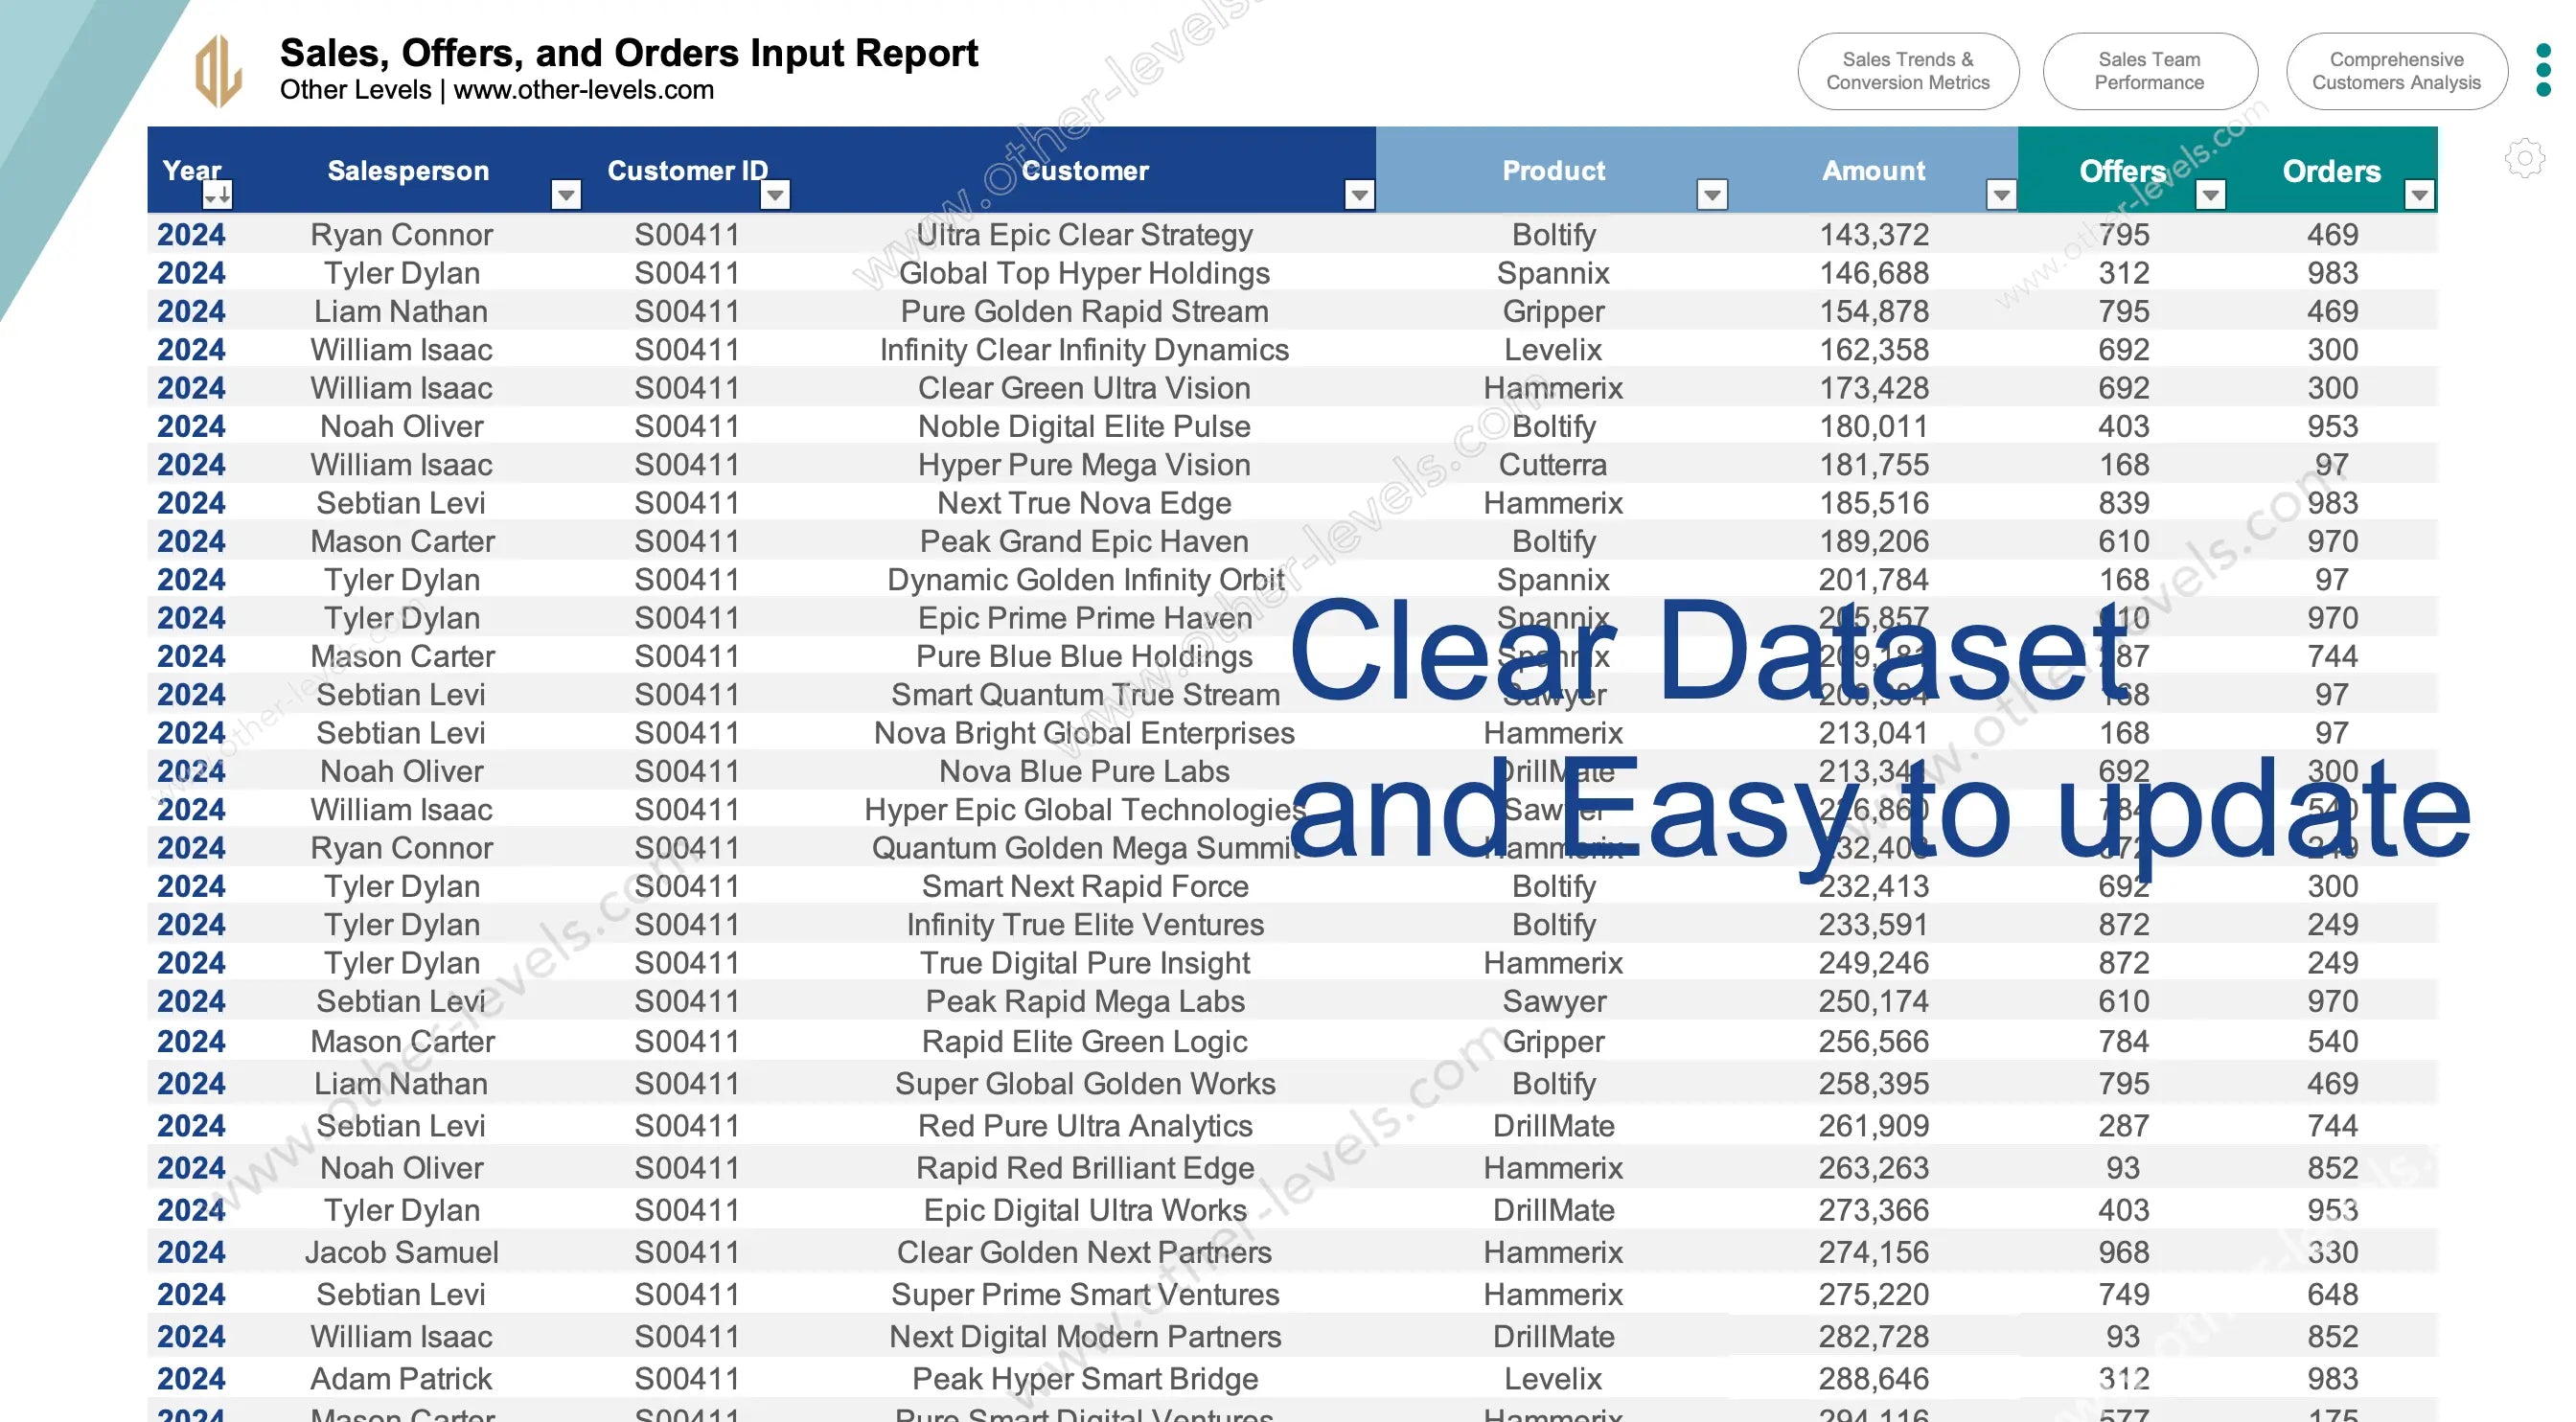Image resolution: width=2576 pixels, height=1422 pixels.
Task: Open Comprehensive Customers Analysis page
Action: [2395, 71]
